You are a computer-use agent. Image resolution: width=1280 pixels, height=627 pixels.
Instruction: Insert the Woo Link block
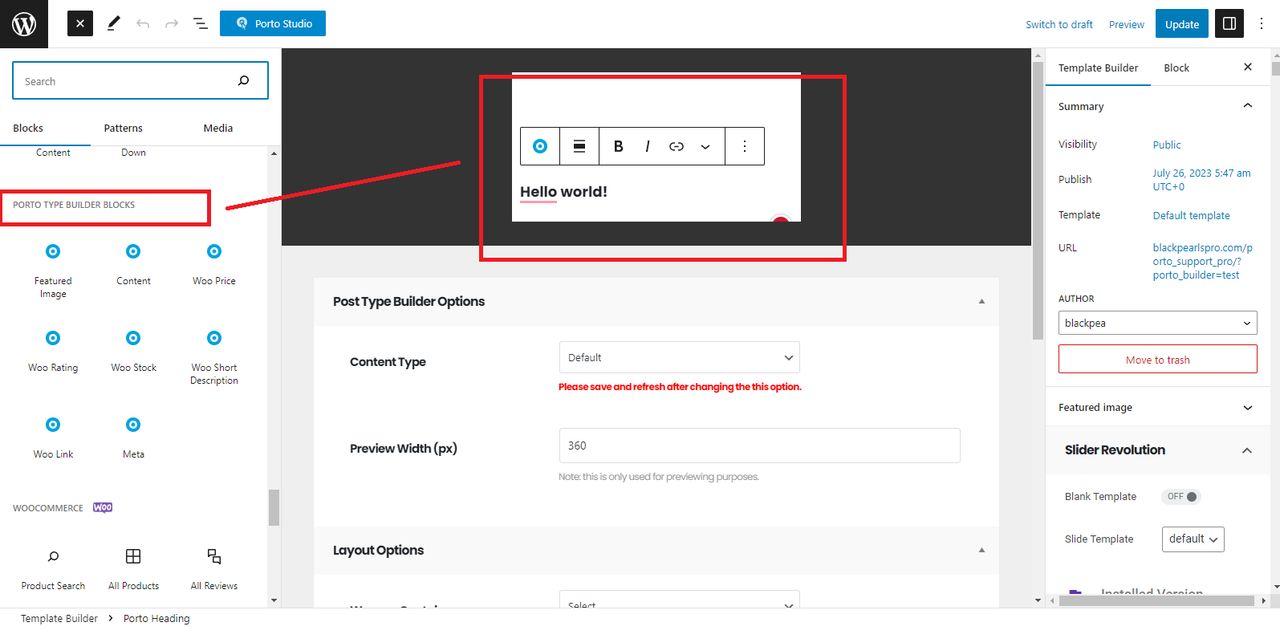53,438
